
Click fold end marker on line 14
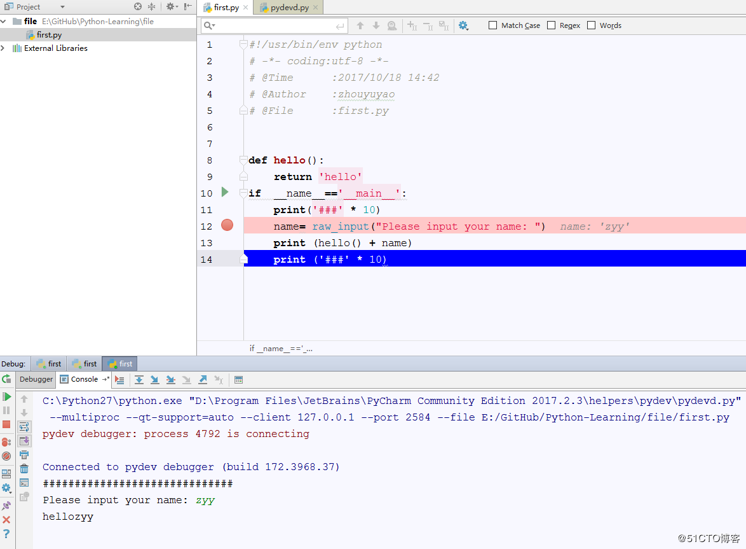(244, 259)
